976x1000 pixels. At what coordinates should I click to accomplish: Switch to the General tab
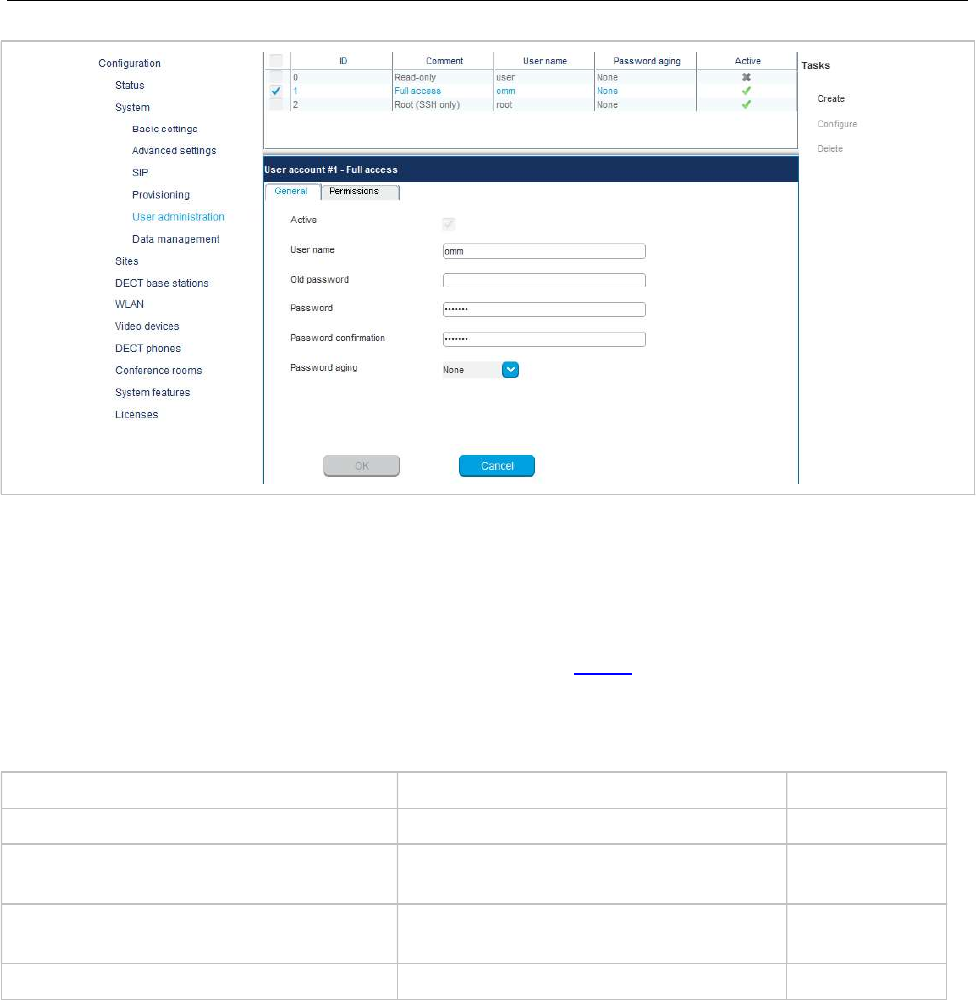[291, 191]
